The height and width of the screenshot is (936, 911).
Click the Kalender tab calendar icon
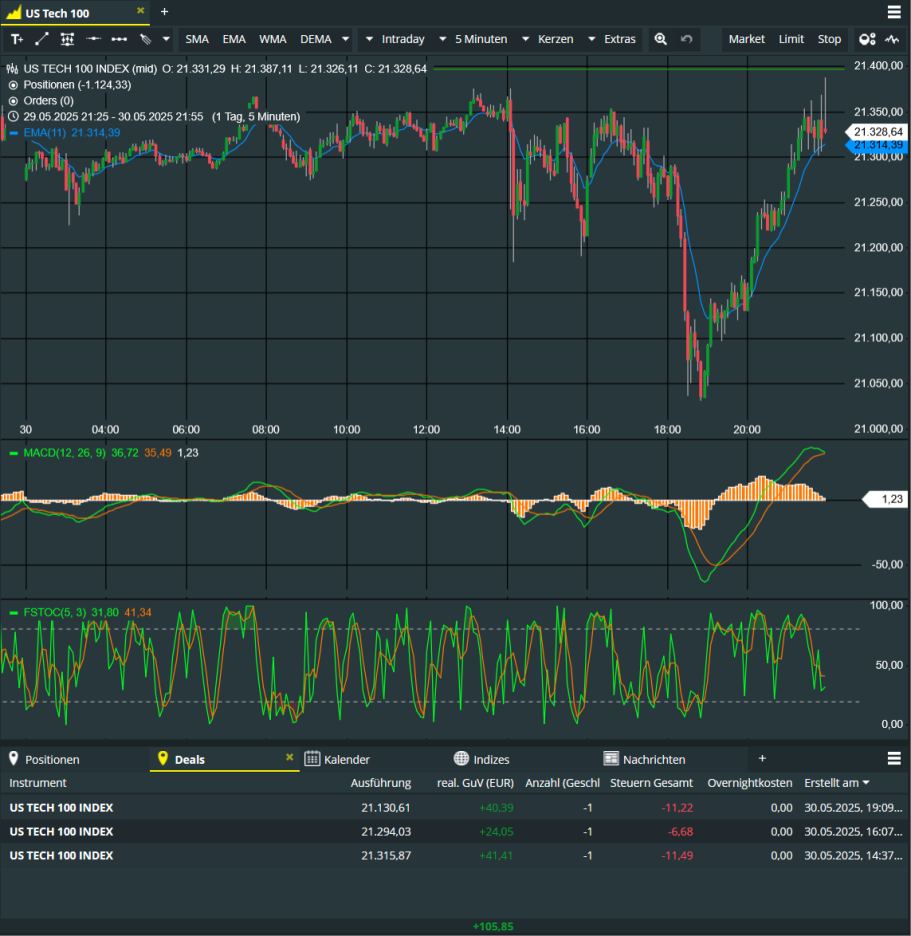pos(312,758)
